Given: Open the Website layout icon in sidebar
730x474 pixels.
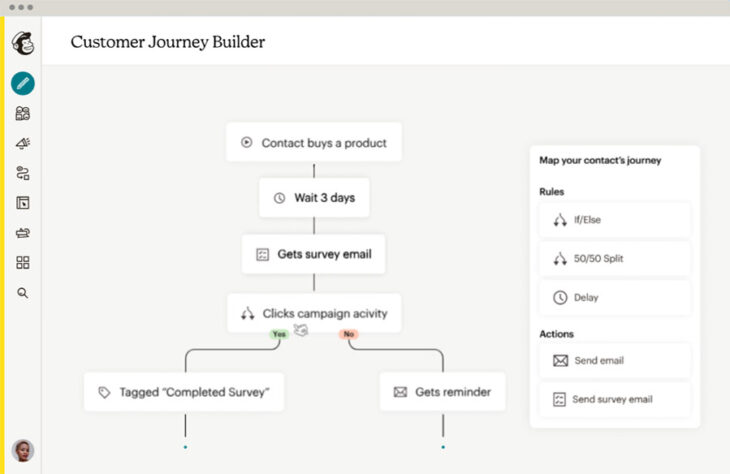Looking at the screenshot, I should click(x=22, y=203).
